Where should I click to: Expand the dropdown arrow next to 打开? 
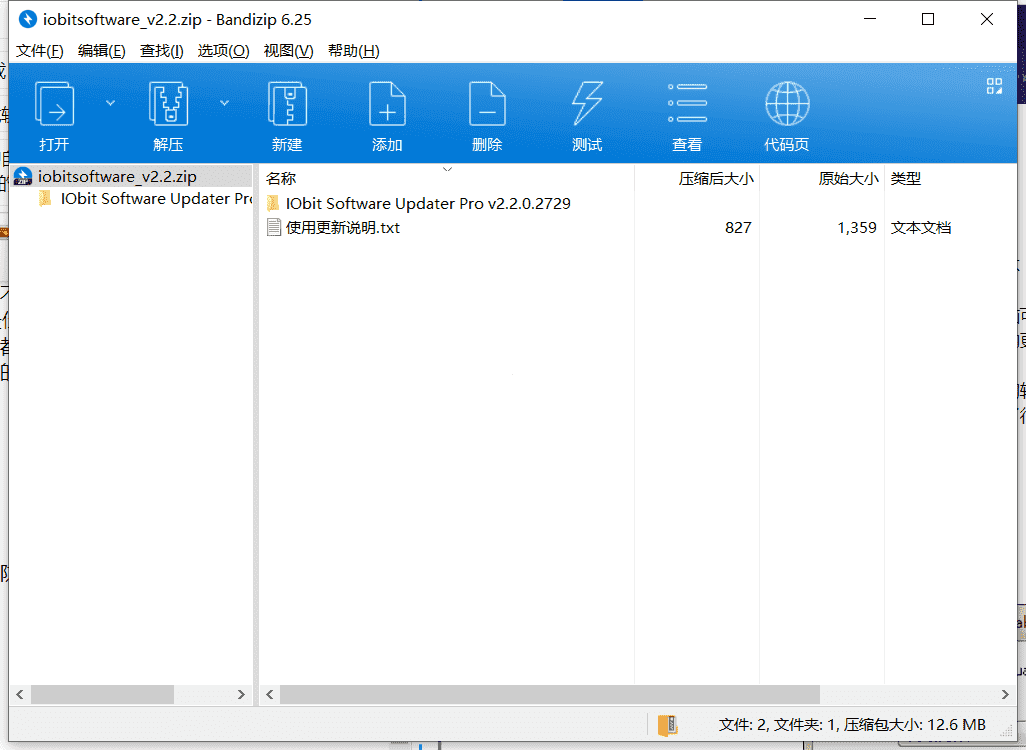[111, 103]
